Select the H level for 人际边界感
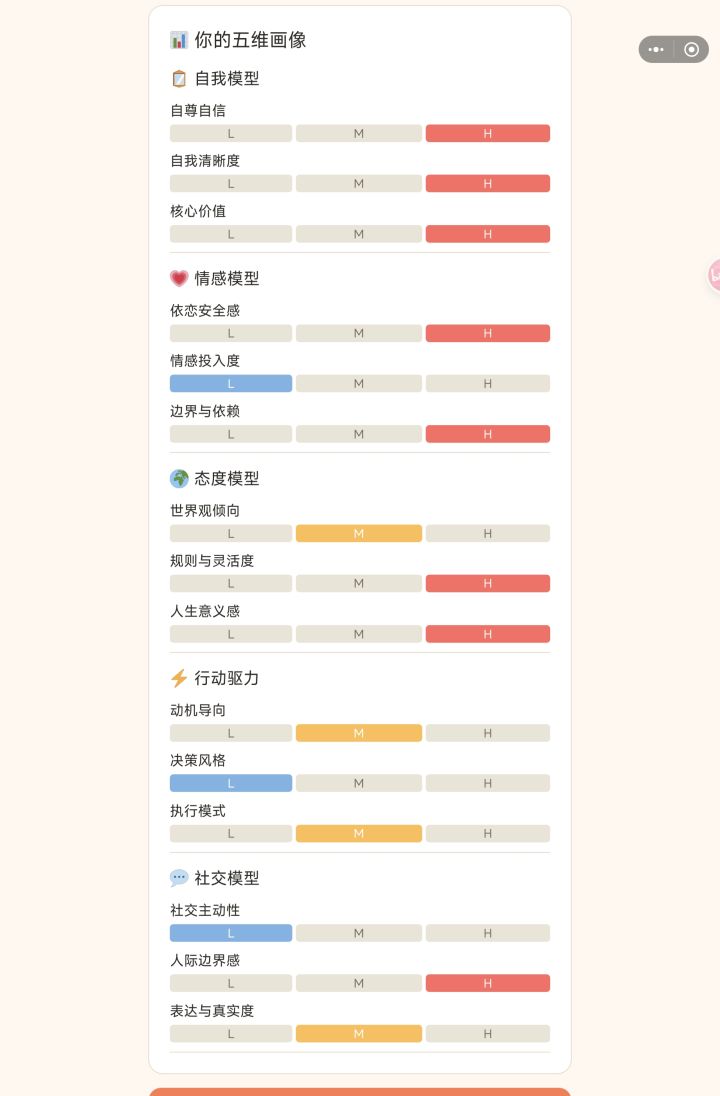The width and height of the screenshot is (720, 1096). click(487, 983)
